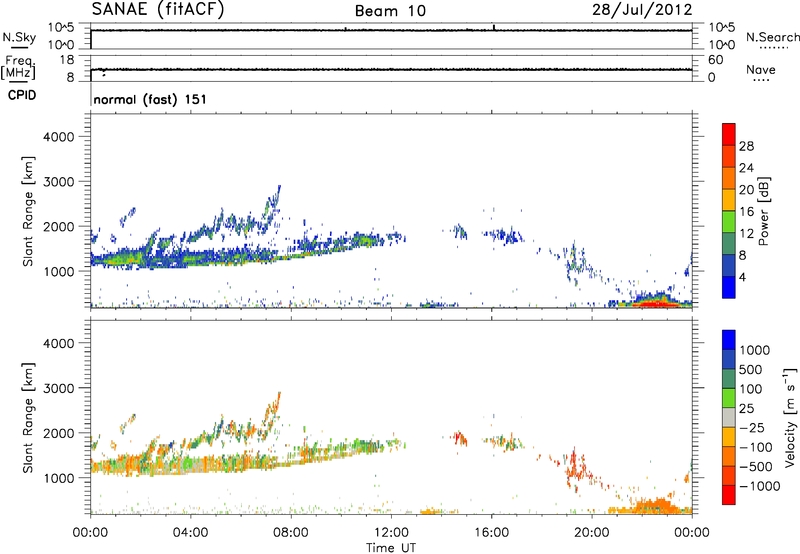Click the red velocity patch near 14:40 UT
The width and height of the screenshot is (800, 554).
(x=460, y=438)
